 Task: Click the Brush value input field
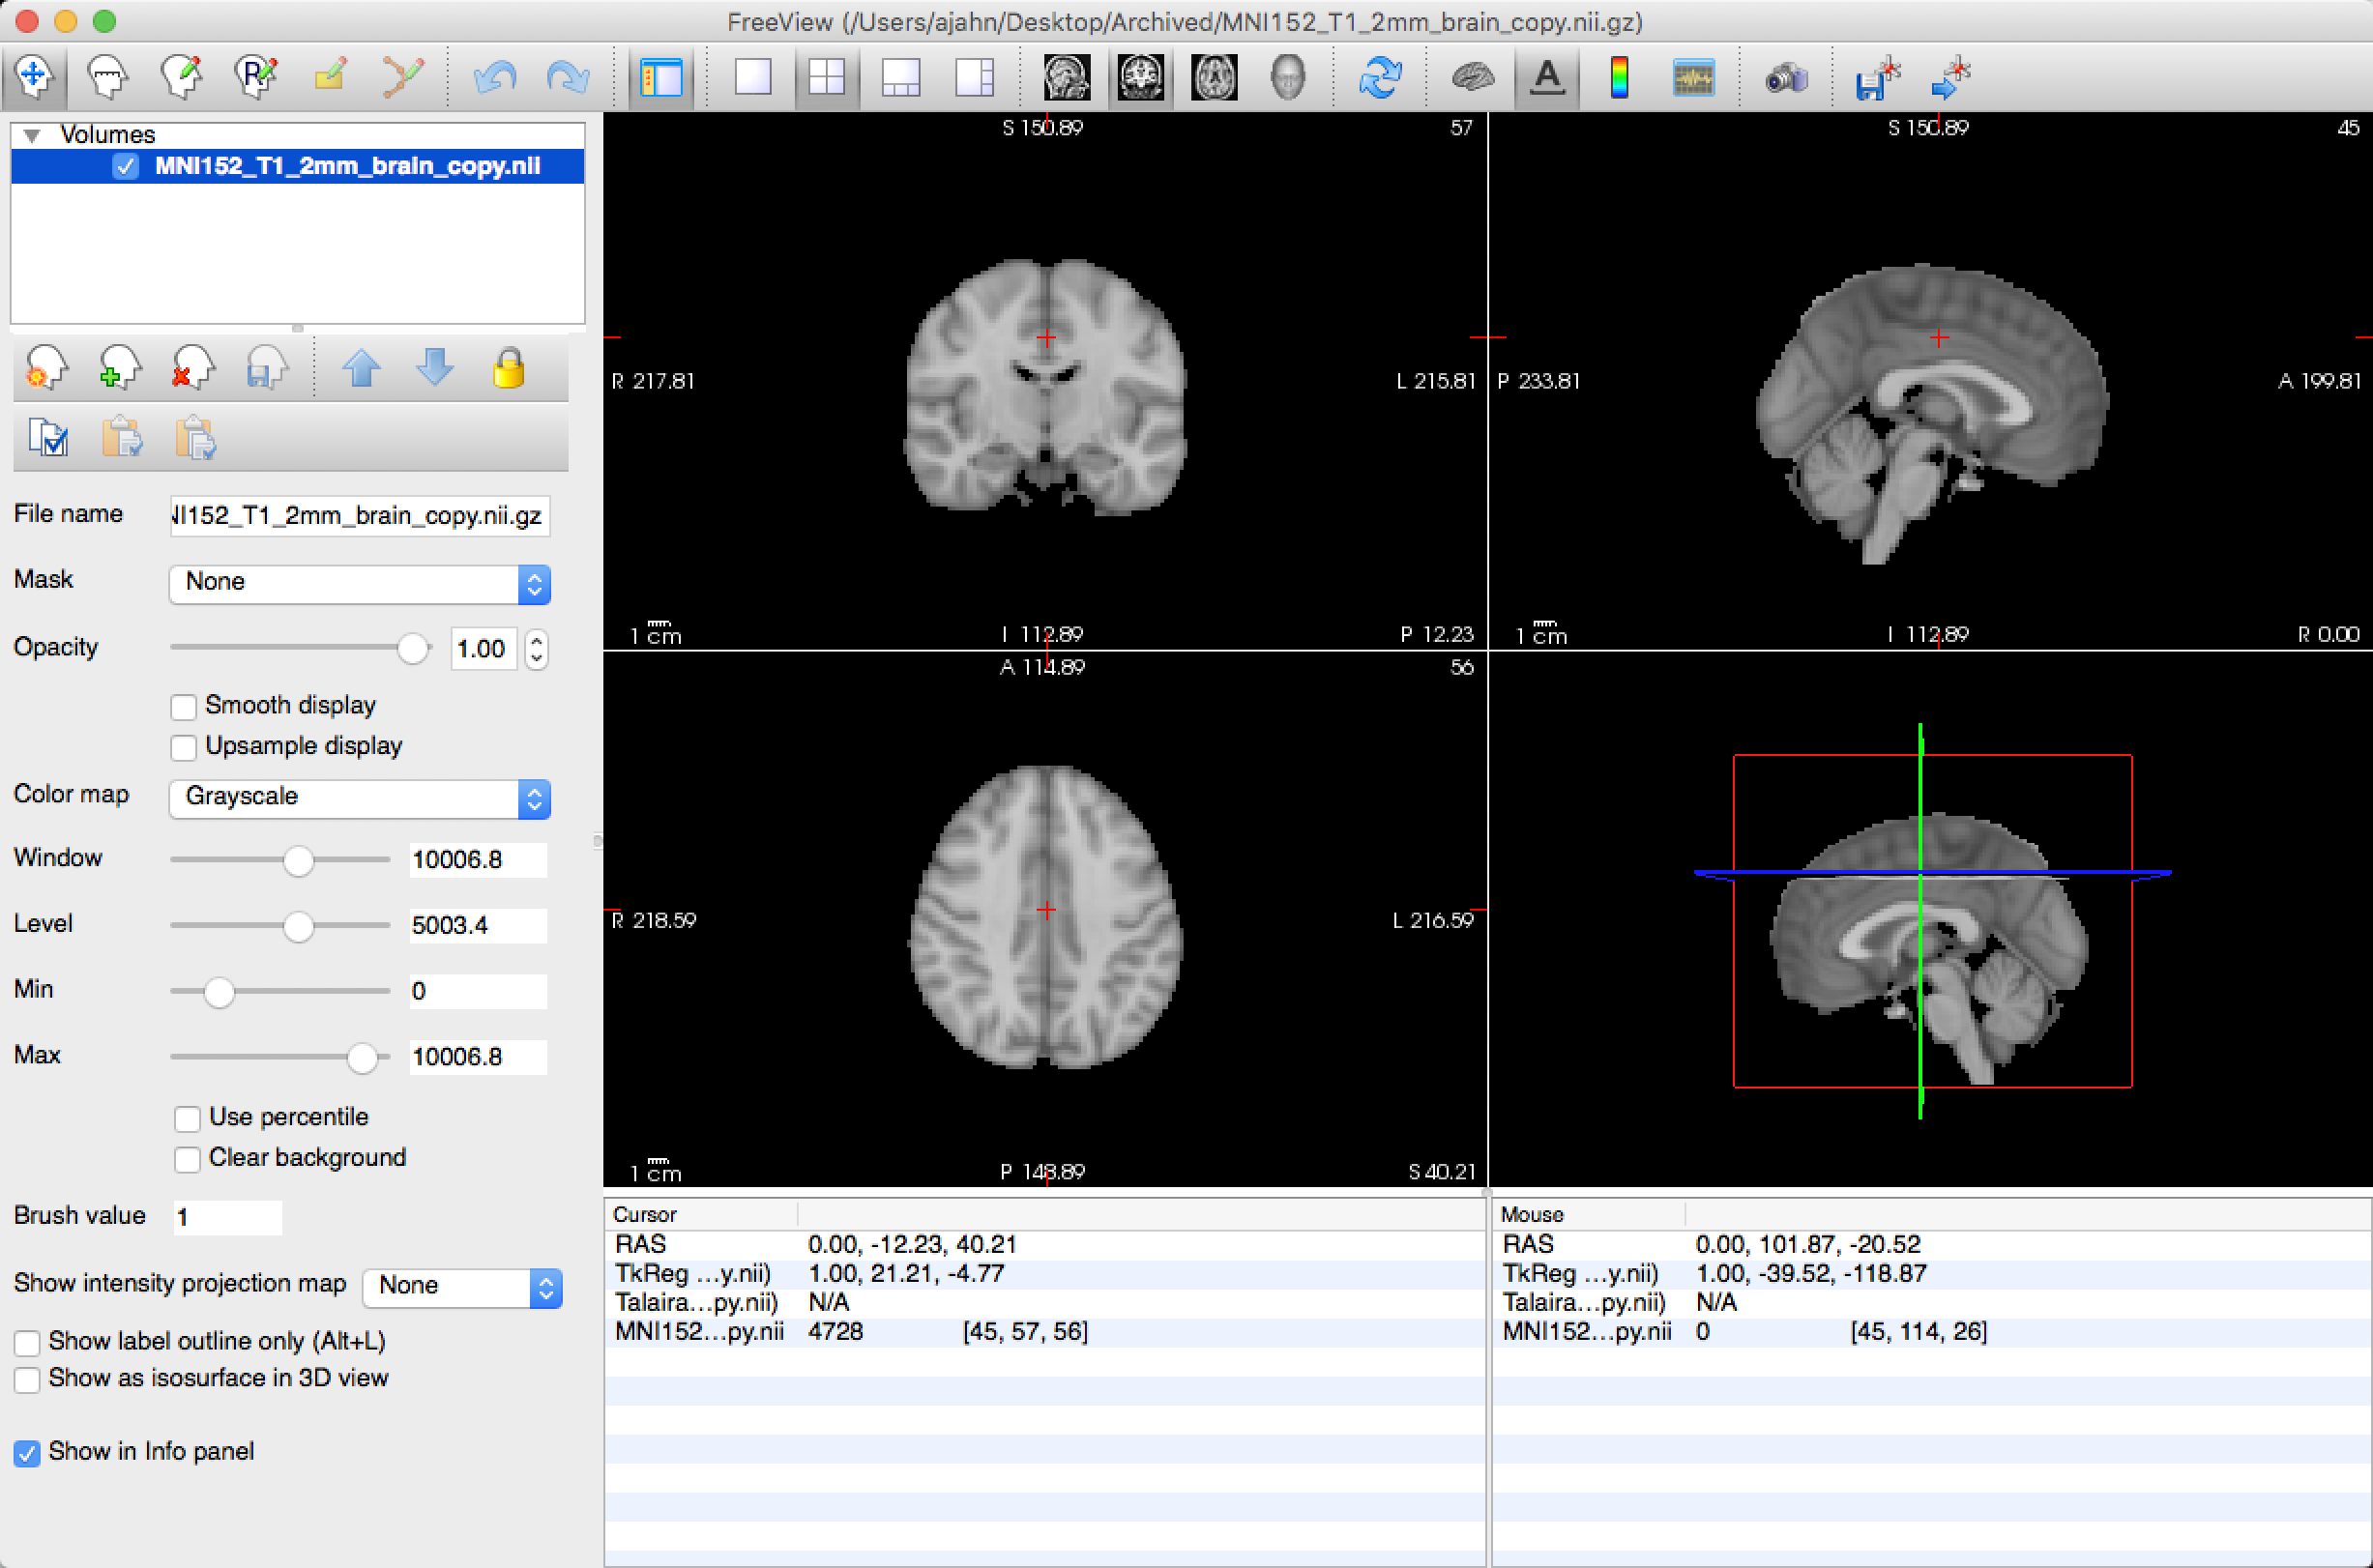[227, 1218]
